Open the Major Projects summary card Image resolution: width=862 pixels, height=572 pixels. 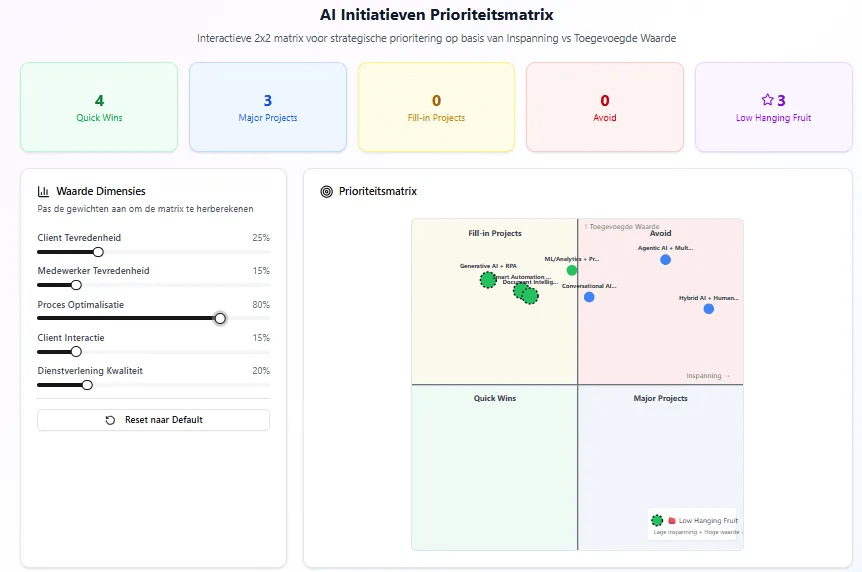pos(268,107)
